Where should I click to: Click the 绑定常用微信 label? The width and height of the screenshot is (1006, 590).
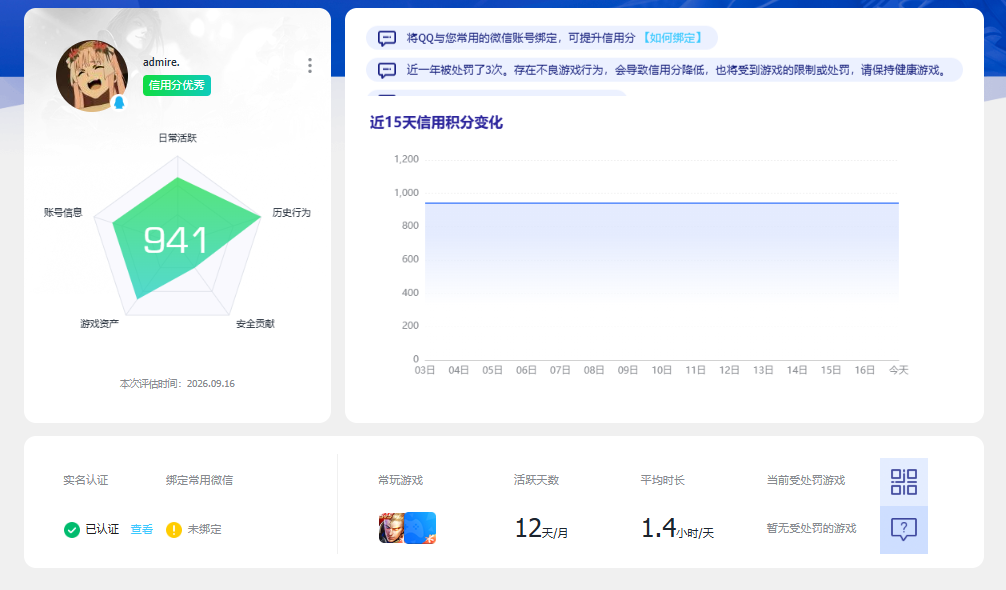[x=199, y=480]
